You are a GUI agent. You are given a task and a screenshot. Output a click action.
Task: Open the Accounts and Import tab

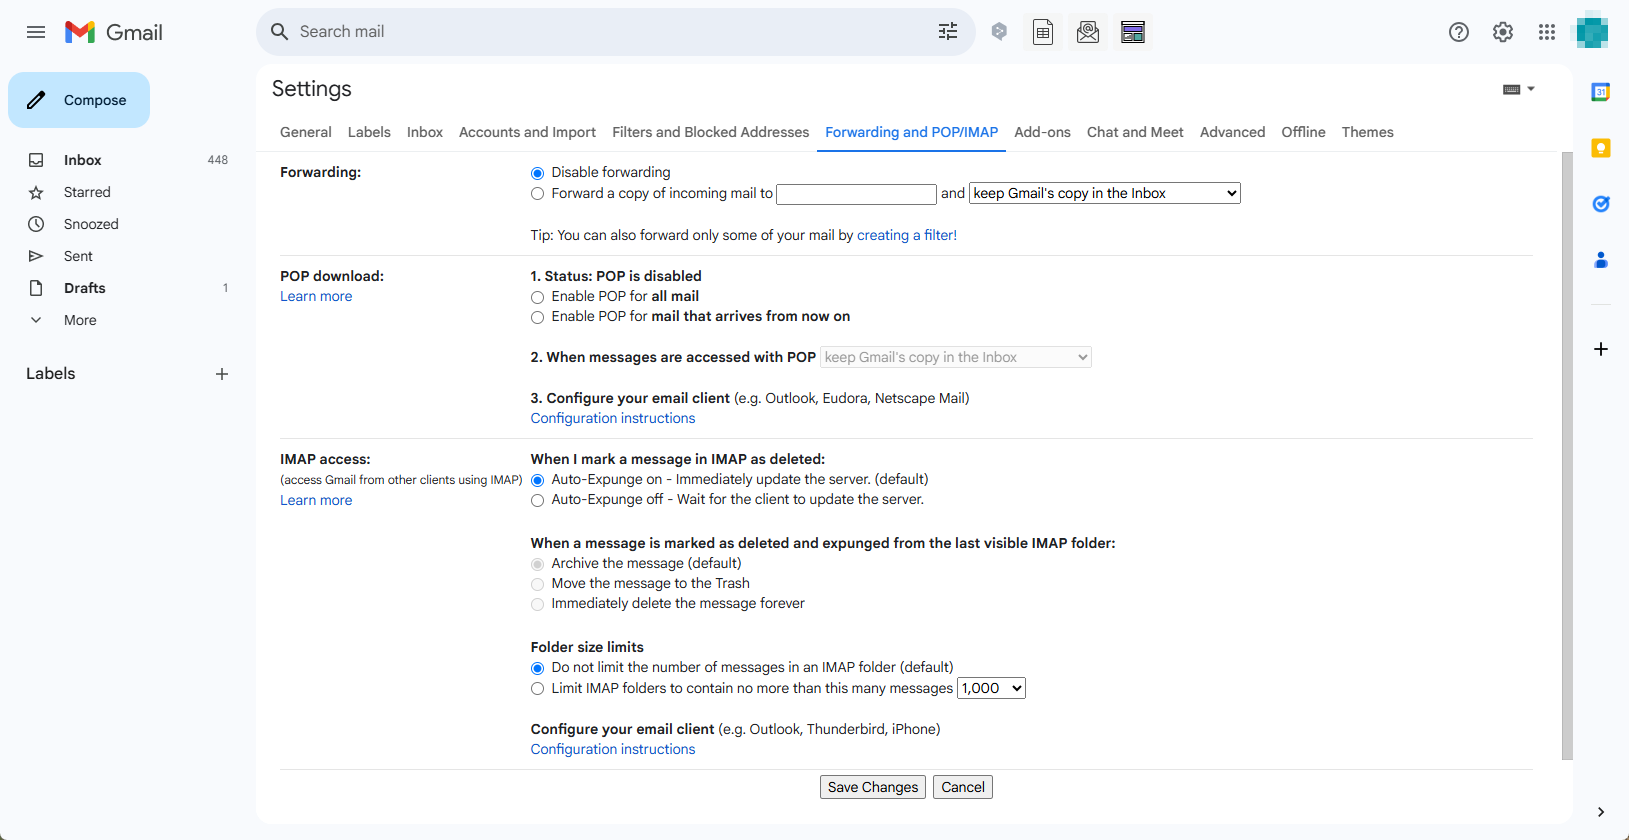click(527, 132)
